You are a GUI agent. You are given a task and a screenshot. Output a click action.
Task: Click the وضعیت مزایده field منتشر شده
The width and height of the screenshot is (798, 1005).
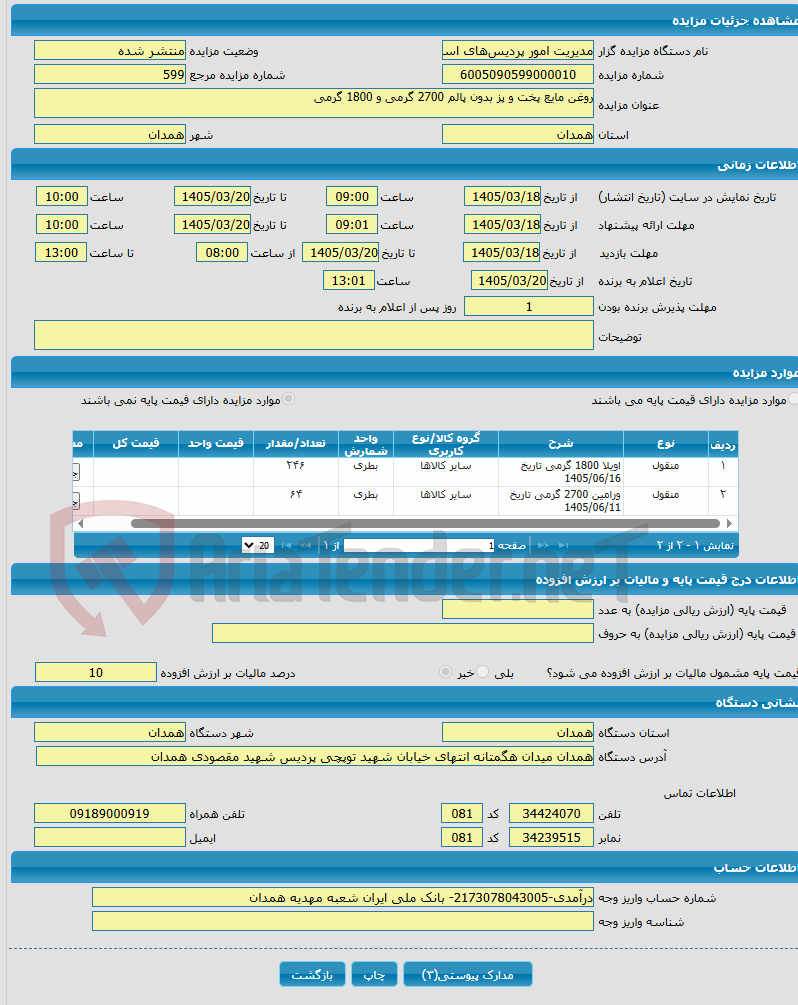click(110, 51)
